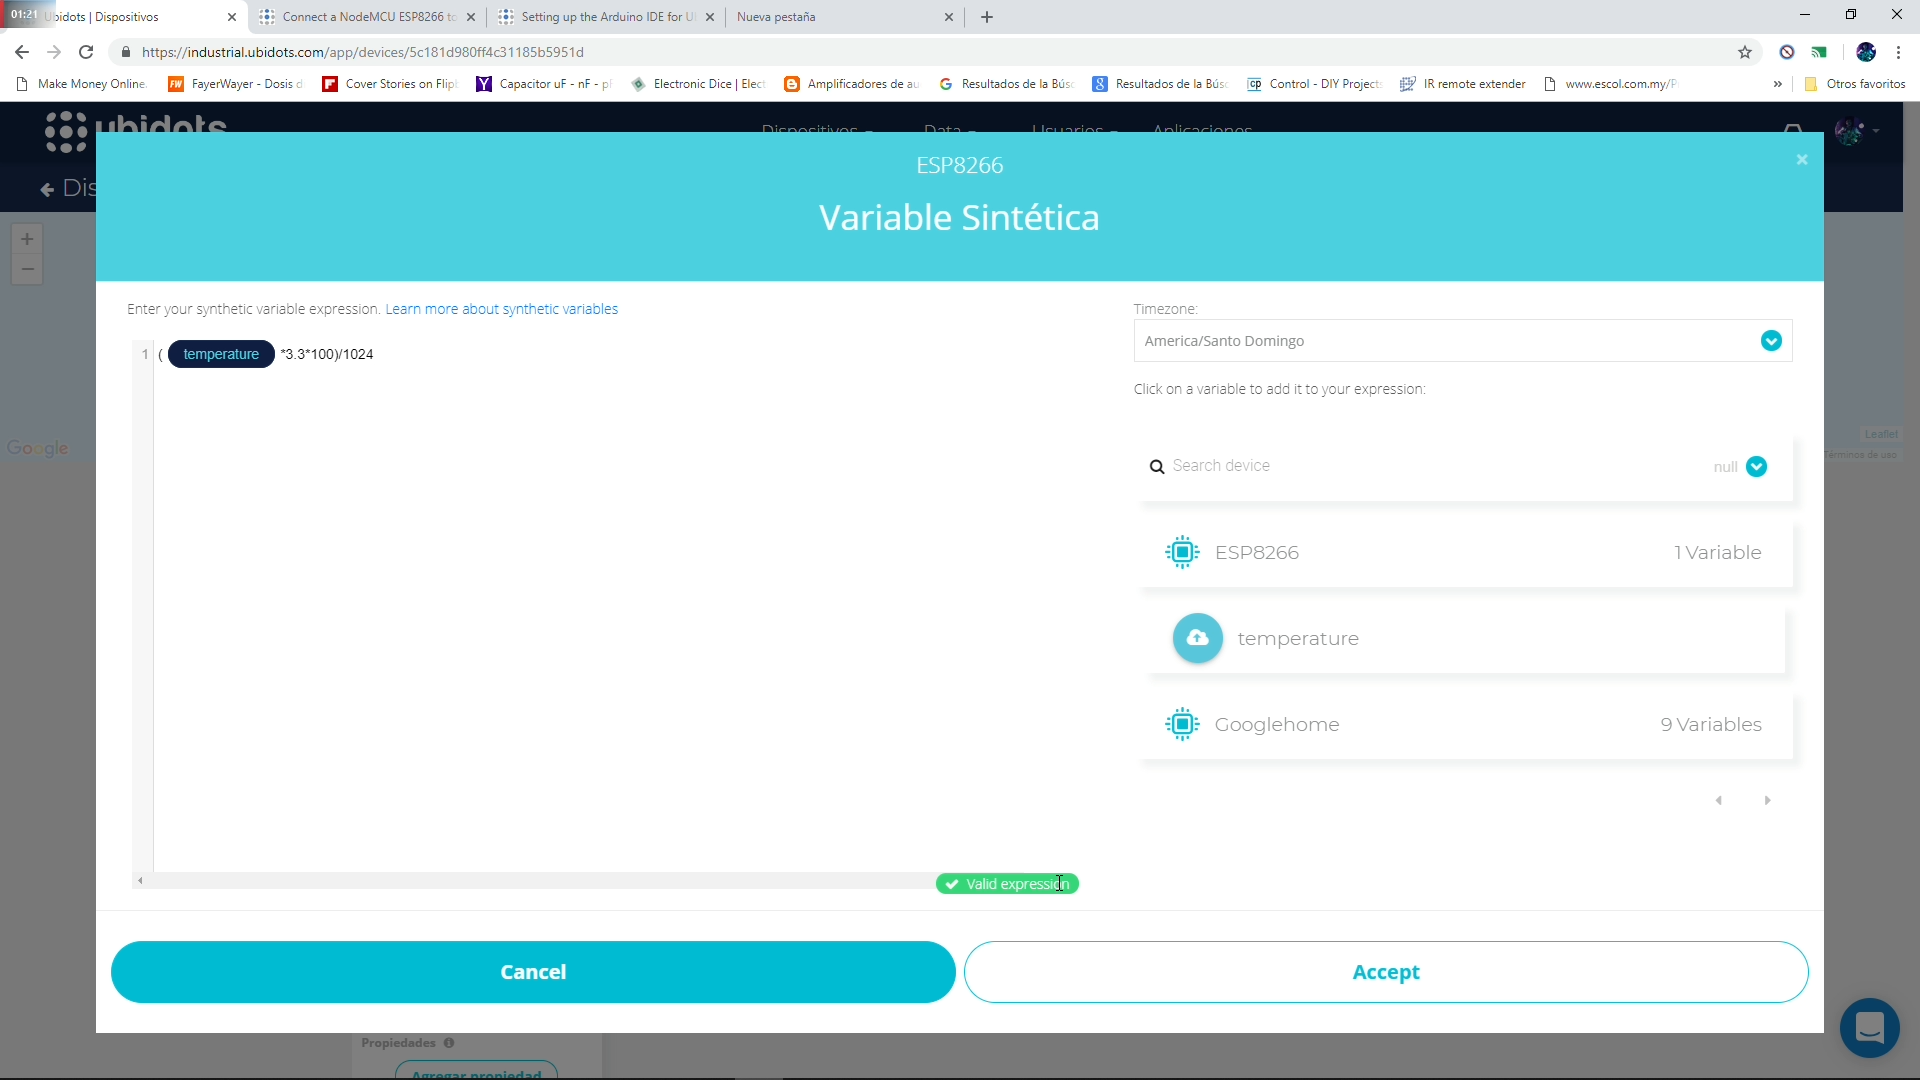Open the Timezone dropdown arrow
The width and height of the screenshot is (1920, 1080).
(x=1770, y=341)
